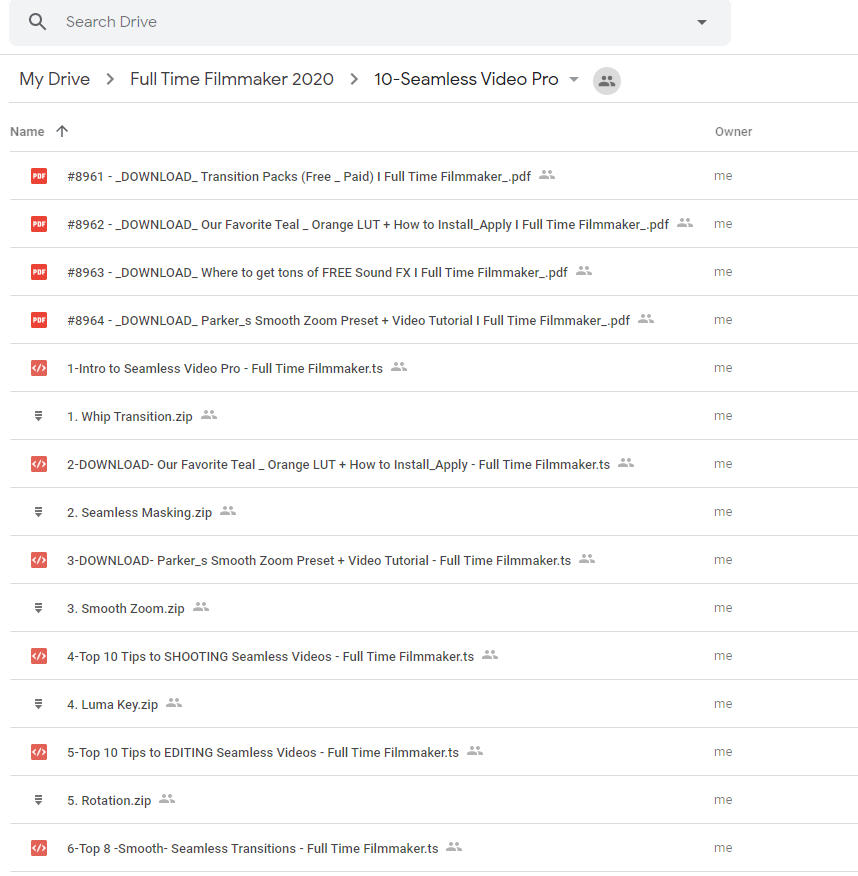Select 2. Seamless Masking.zip file name
This screenshot has height=876, width=858.
[x=140, y=513]
